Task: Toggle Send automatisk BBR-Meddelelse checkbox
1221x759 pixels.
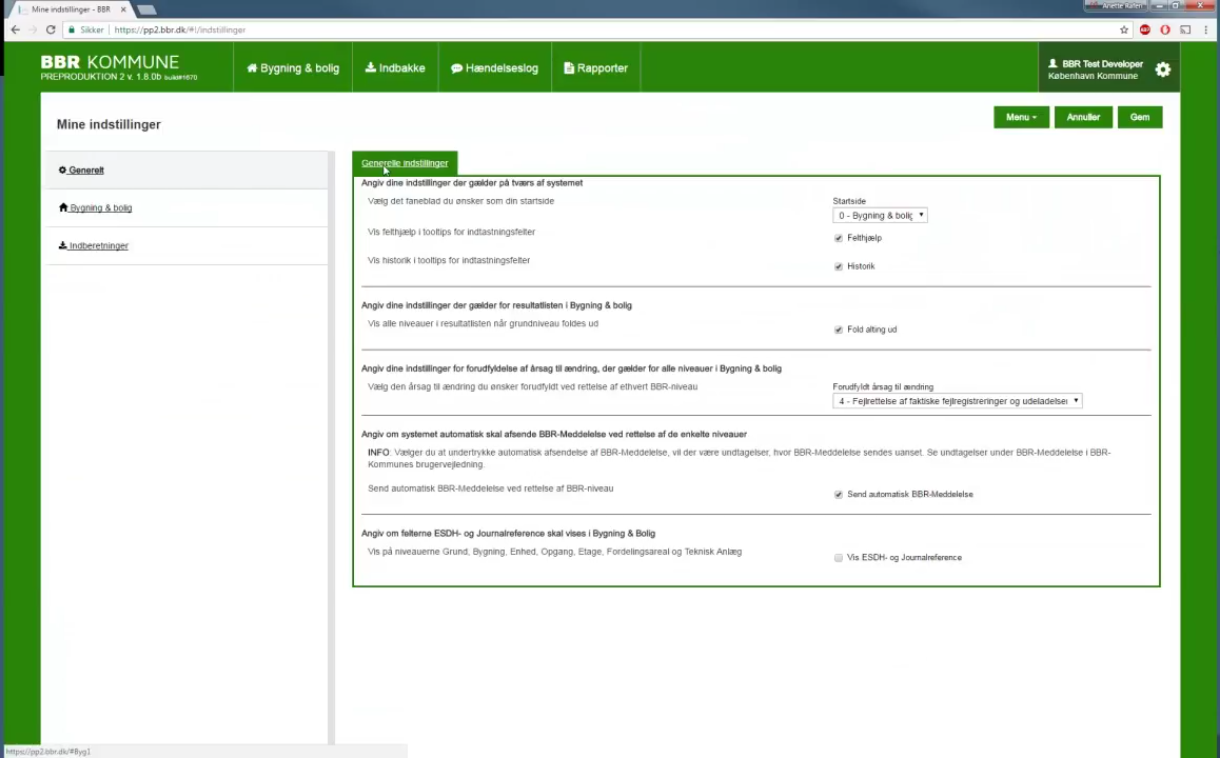Action: click(x=838, y=494)
